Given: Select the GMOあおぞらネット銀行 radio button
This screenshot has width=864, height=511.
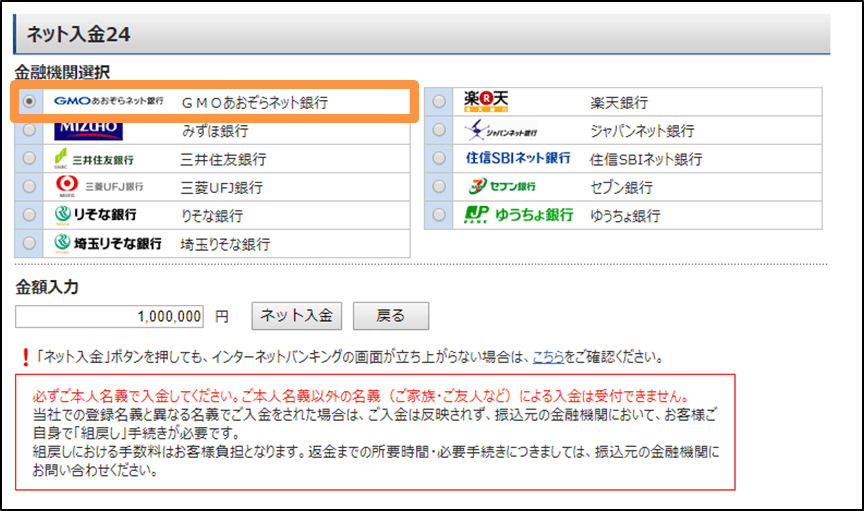Looking at the screenshot, I should pyautogui.click(x=29, y=101).
